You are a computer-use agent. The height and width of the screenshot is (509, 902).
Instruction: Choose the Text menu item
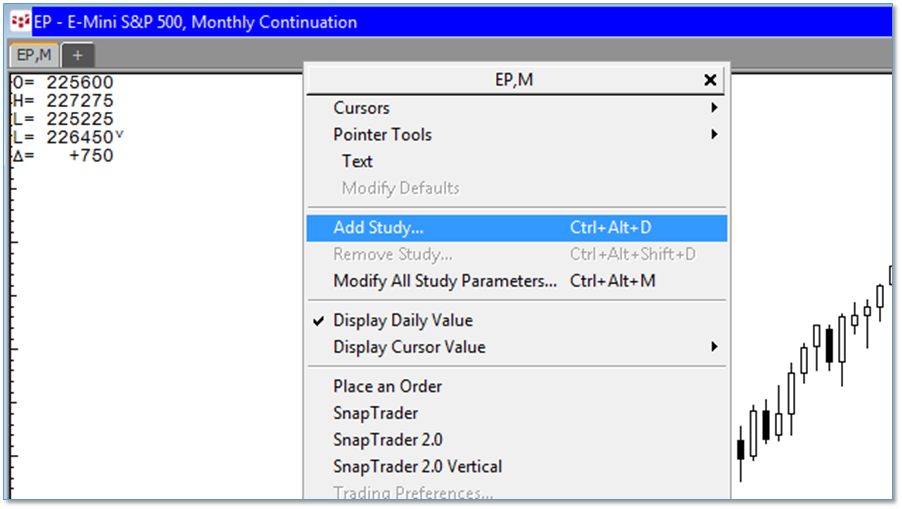tap(517, 161)
